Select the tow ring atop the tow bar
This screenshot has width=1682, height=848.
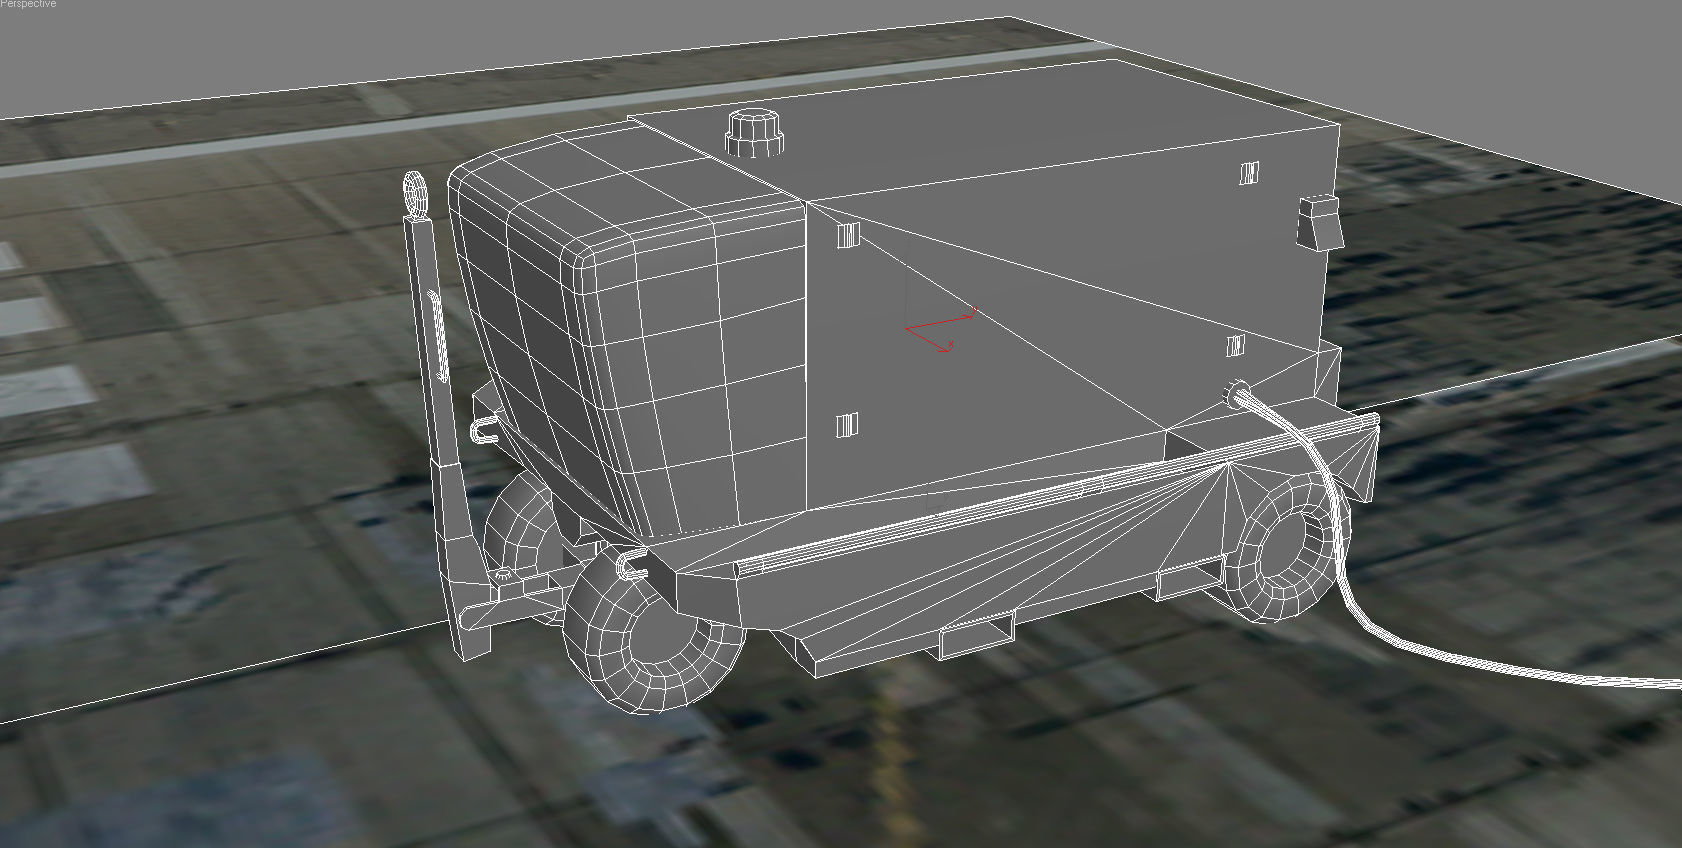tap(417, 194)
